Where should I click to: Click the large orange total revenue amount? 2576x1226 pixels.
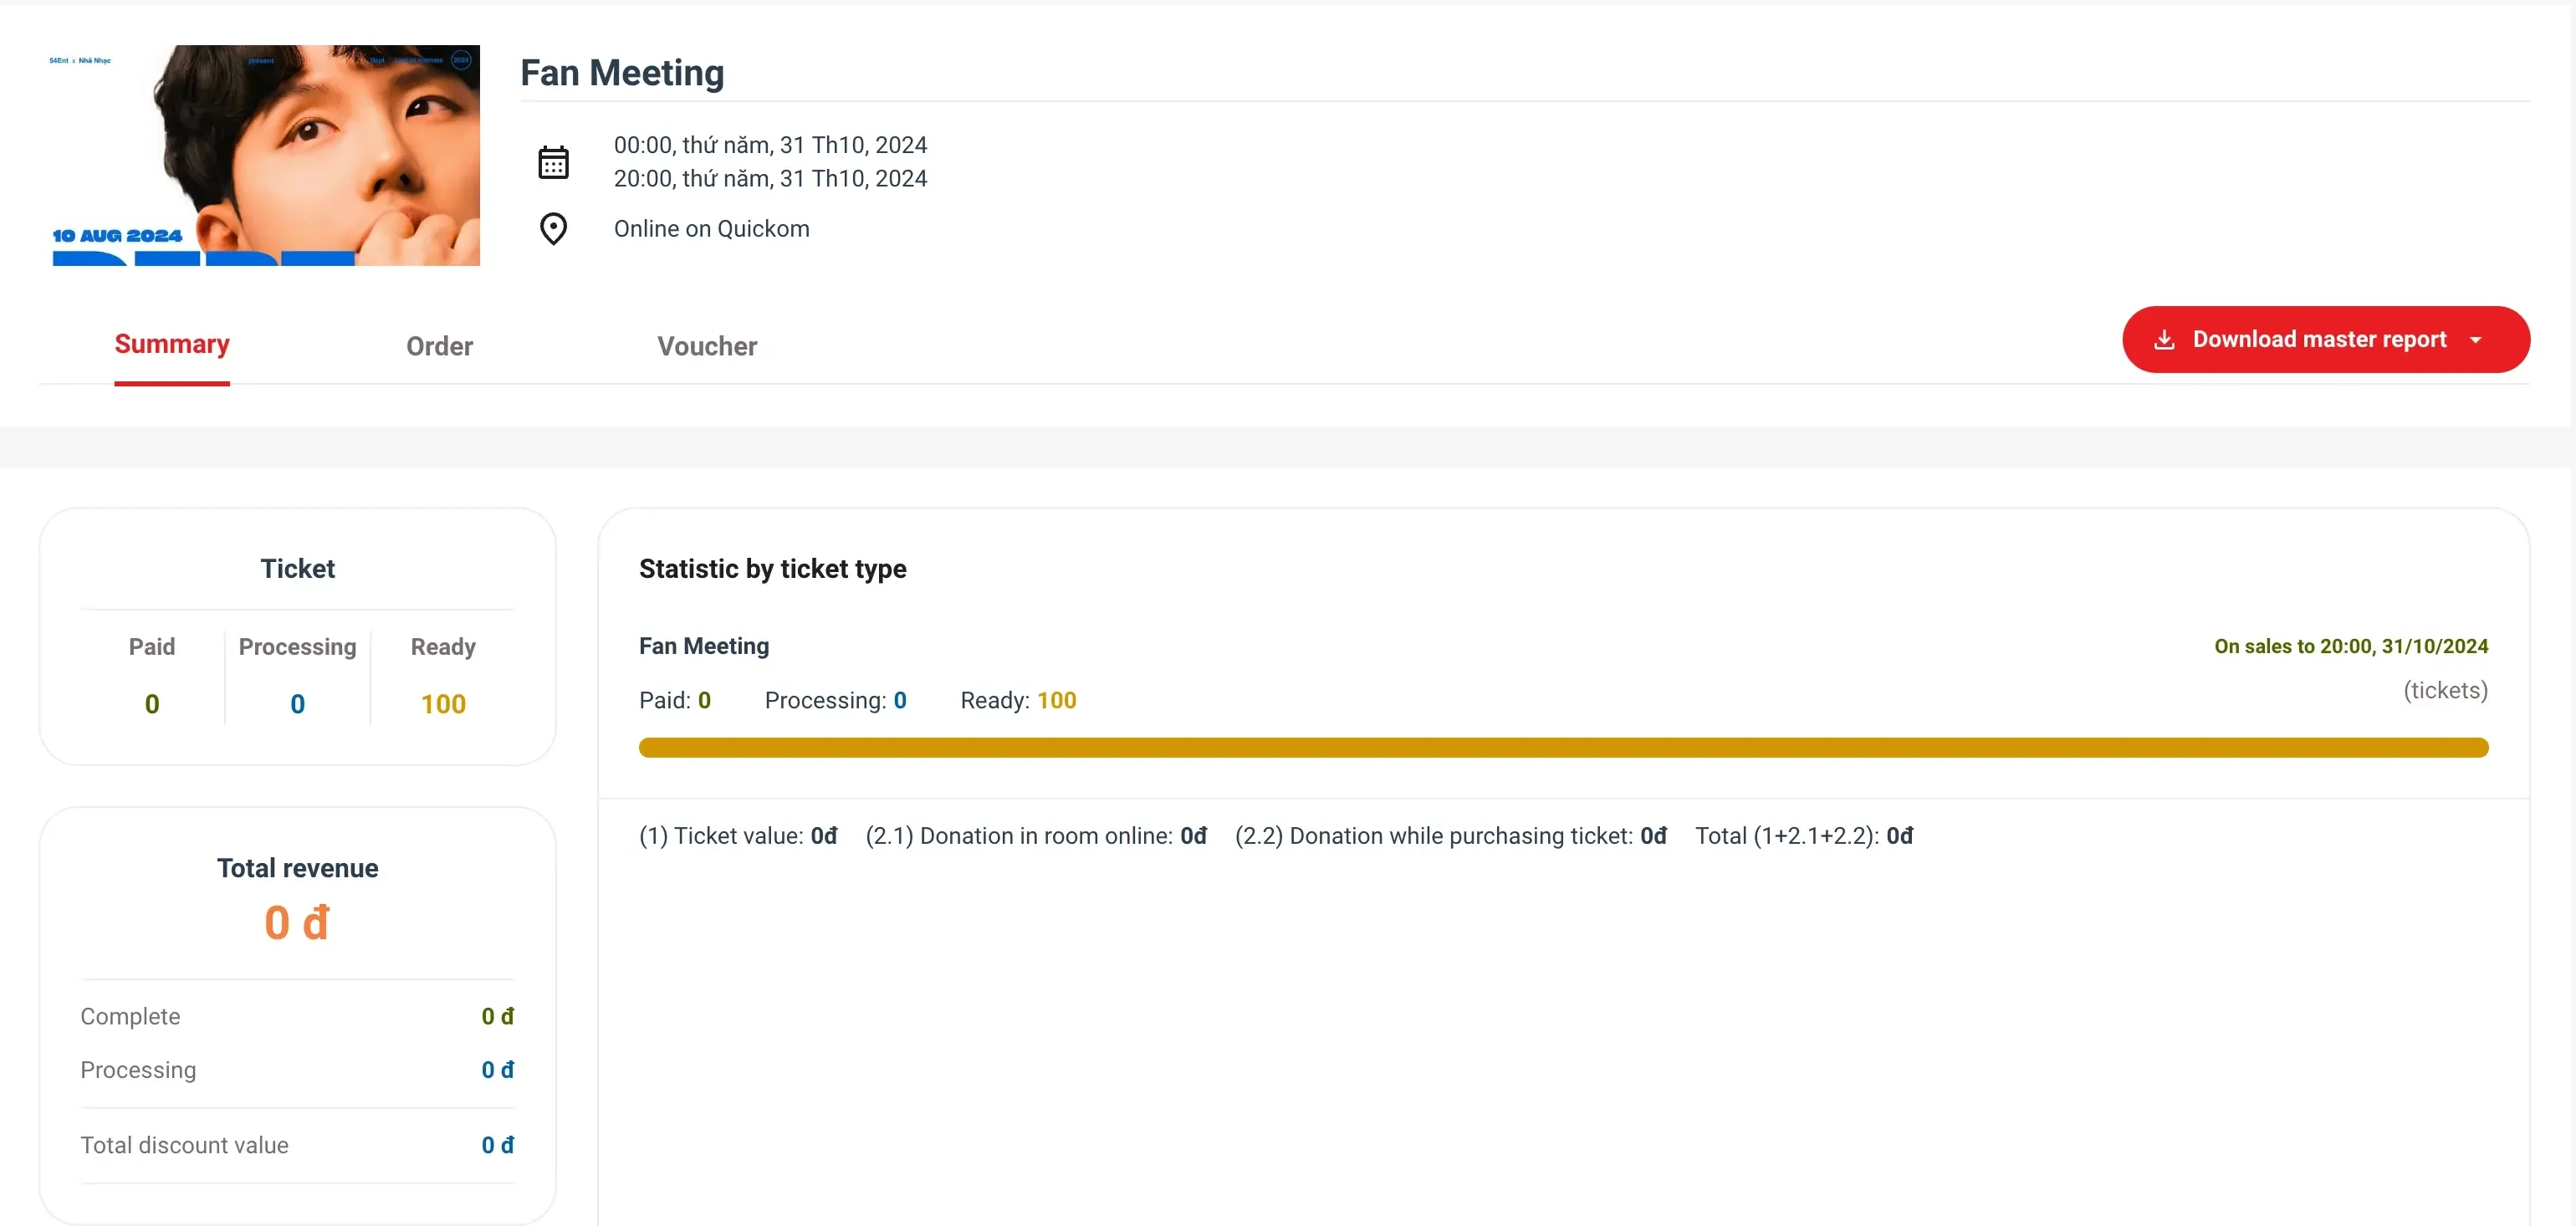point(297,922)
